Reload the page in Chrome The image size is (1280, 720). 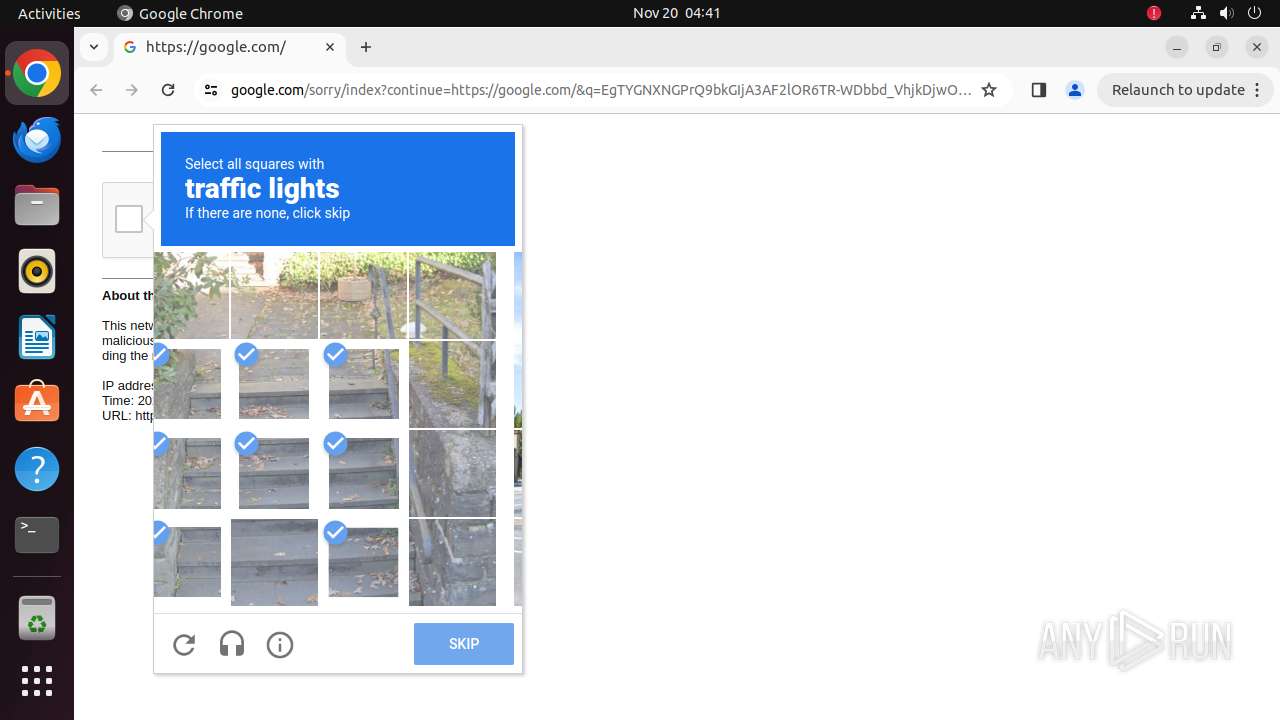[168, 90]
